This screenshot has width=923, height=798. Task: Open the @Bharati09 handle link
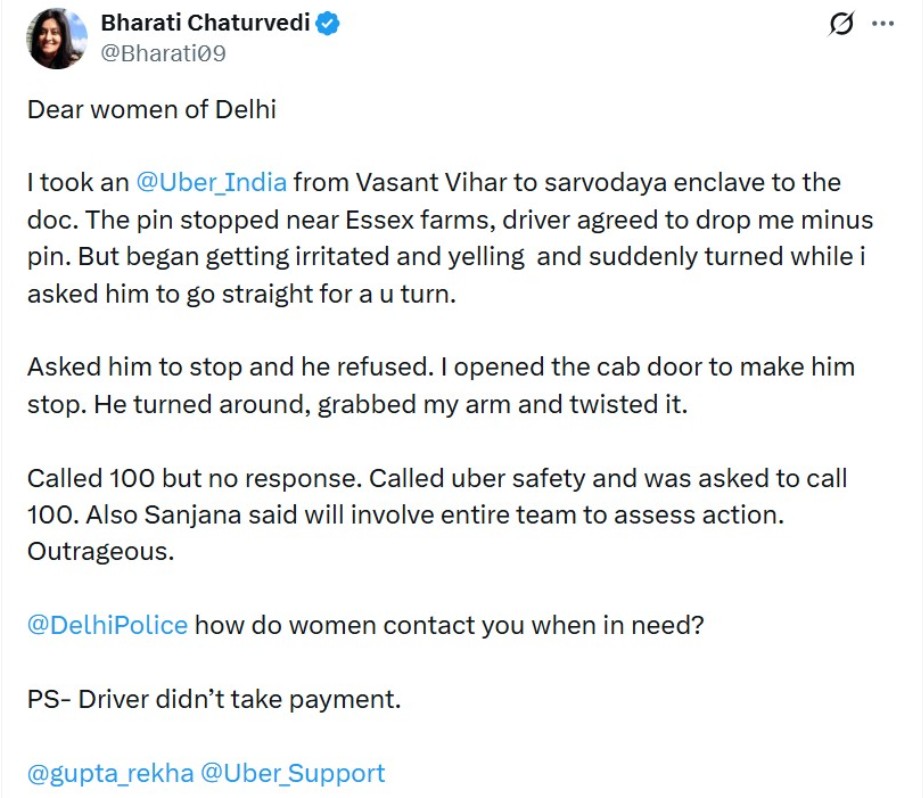163,53
